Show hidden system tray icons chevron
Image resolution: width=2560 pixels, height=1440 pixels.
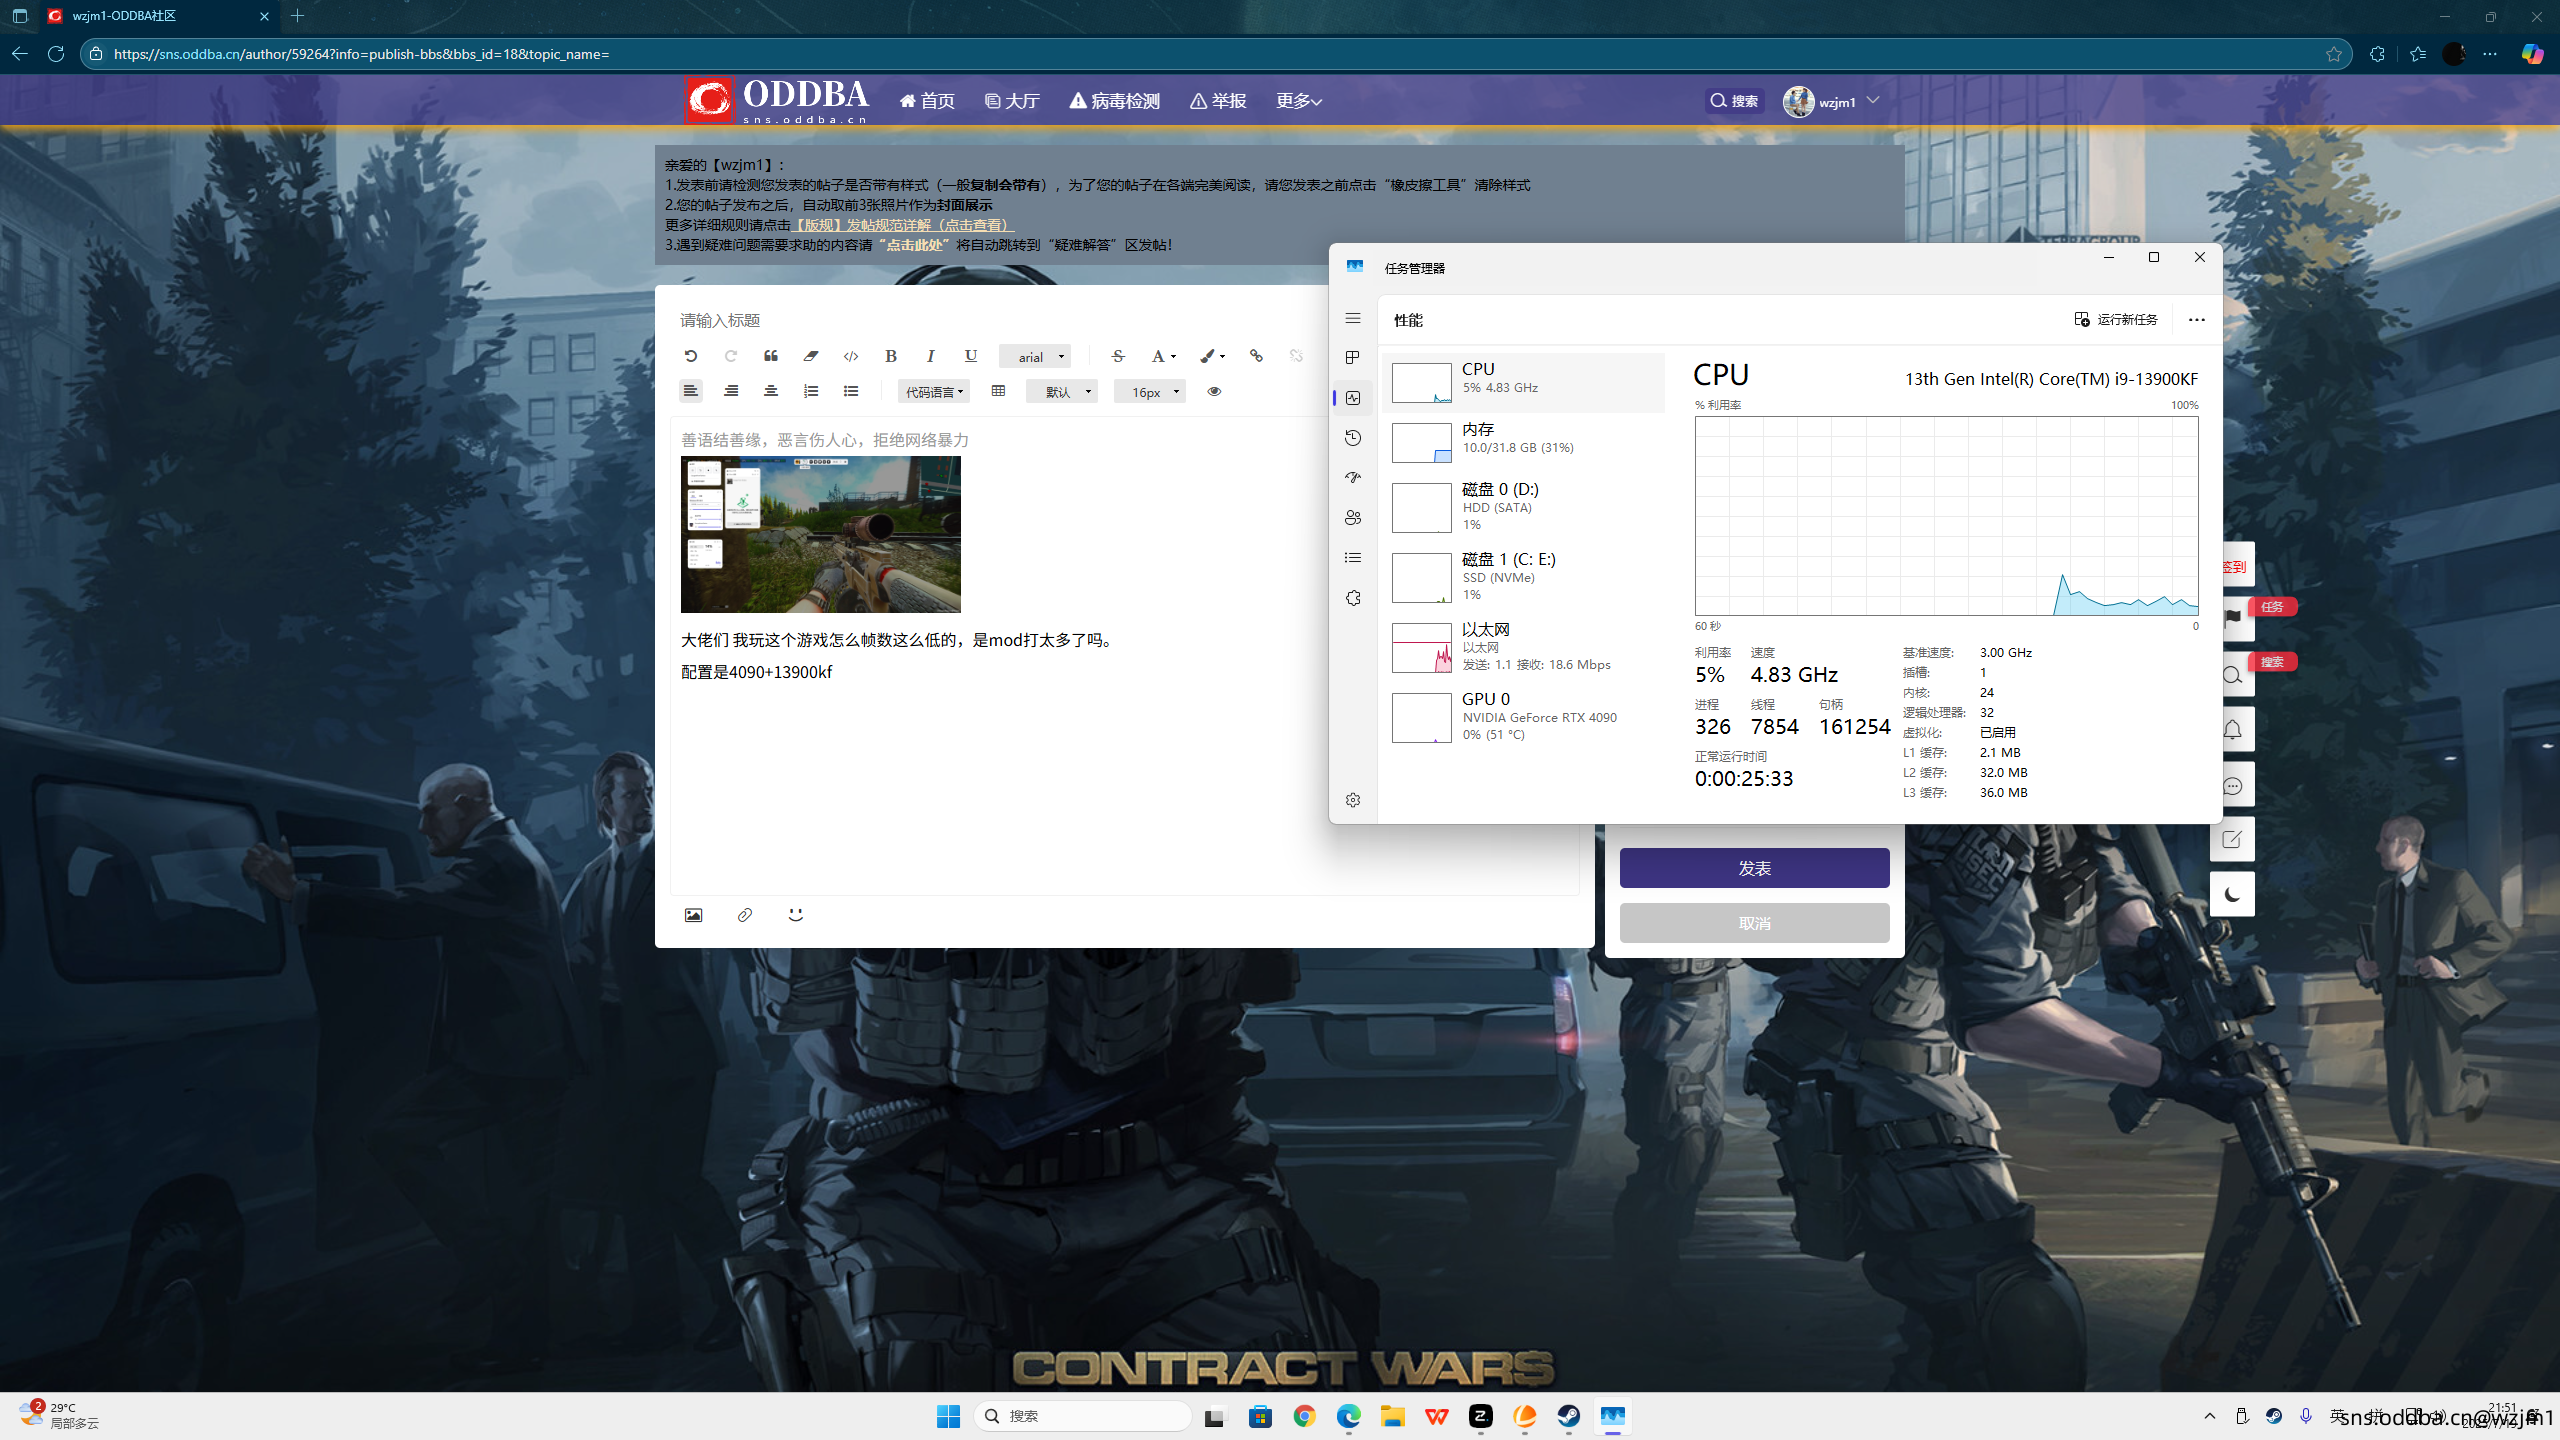pos(2209,1416)
